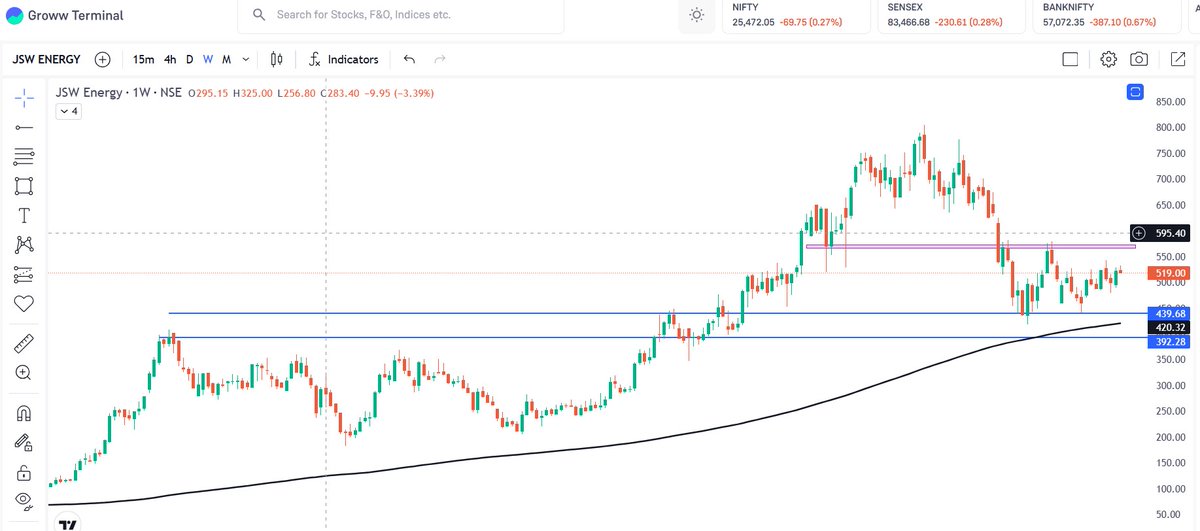Open chart settings gear
Screen dimensions: 1200x531
pyautogui.click(x=1108, y=59)
